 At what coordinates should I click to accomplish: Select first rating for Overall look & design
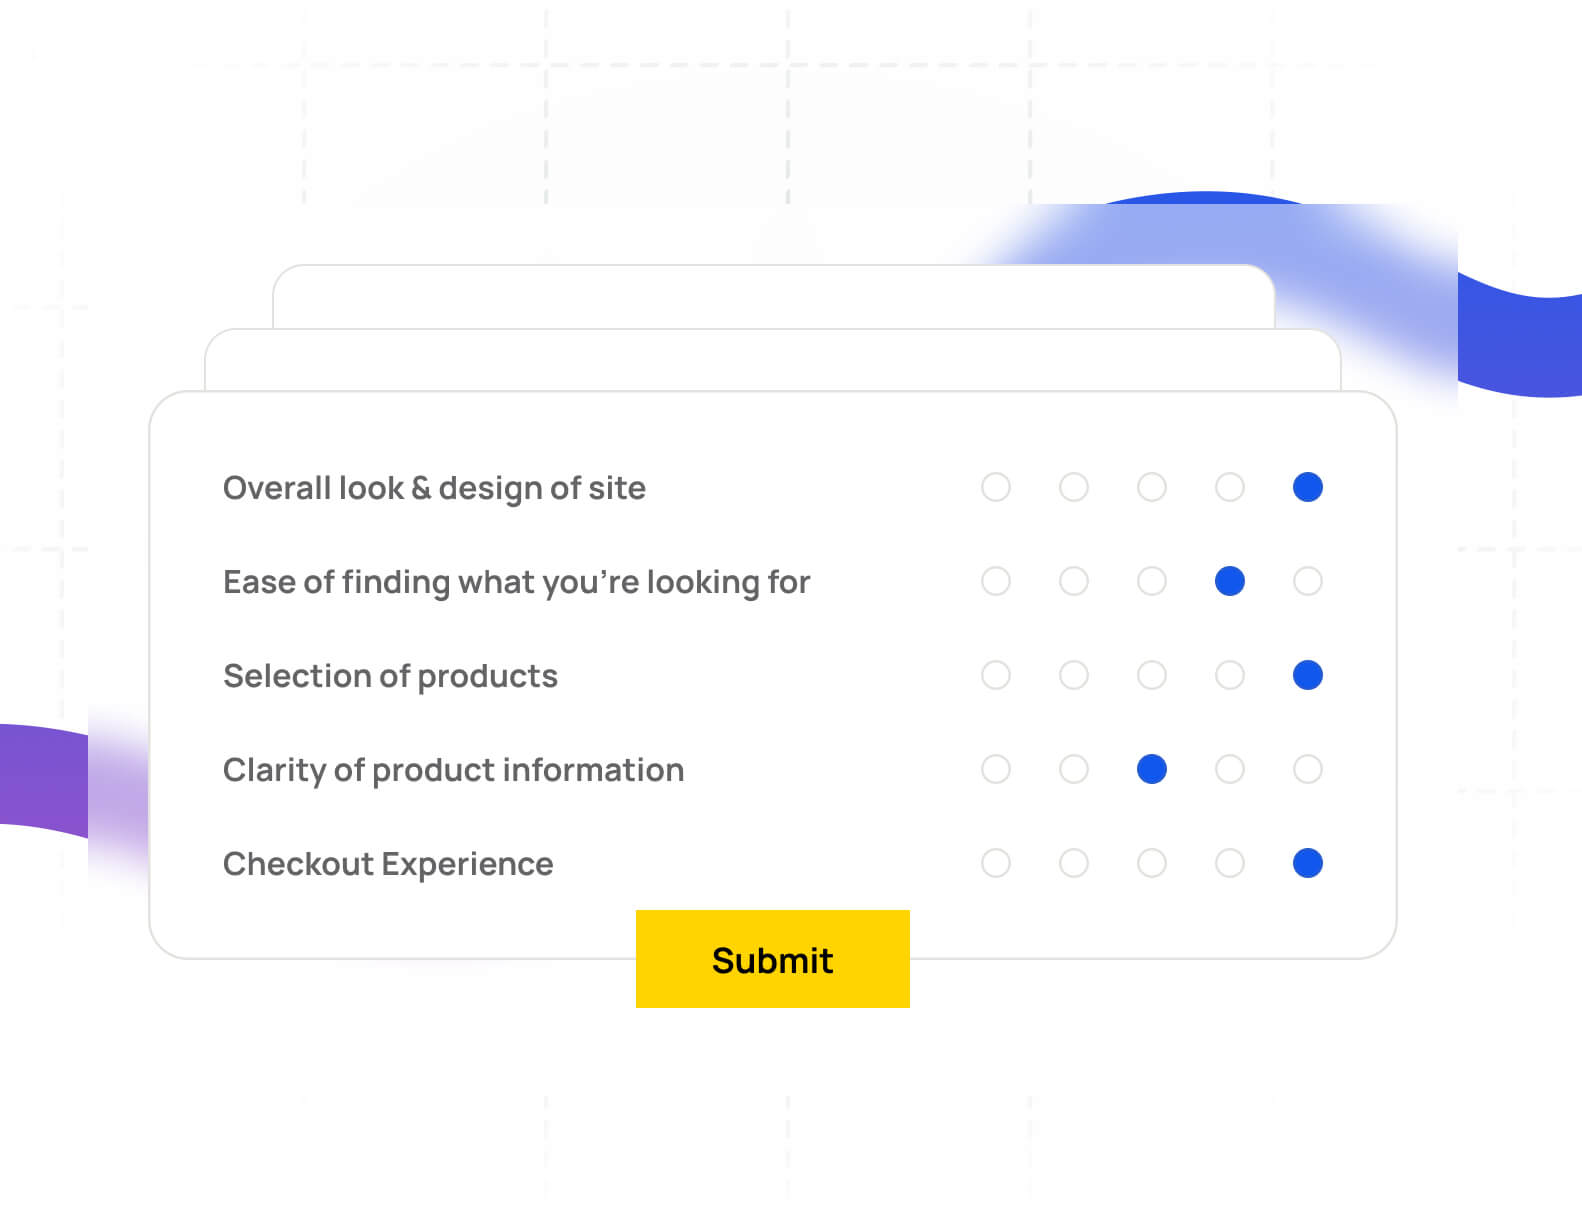click(x=996, y=487)
